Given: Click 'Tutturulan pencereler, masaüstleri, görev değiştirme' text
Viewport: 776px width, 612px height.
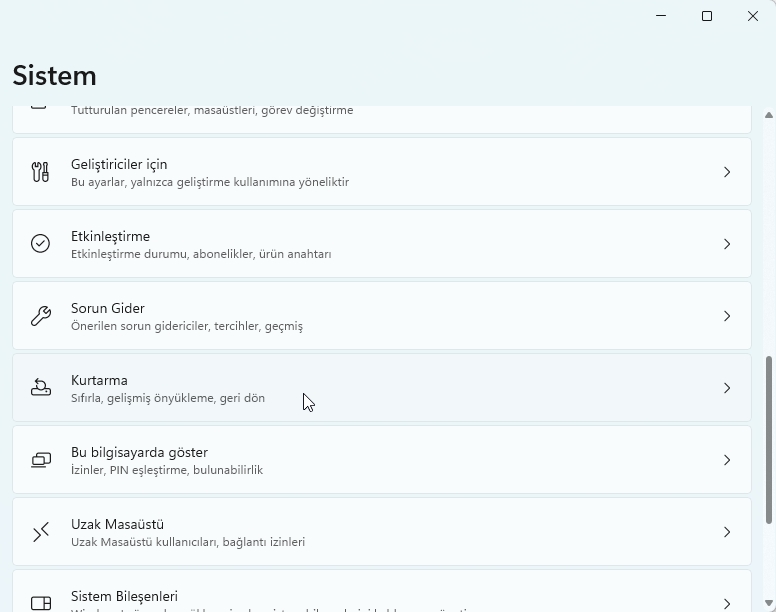Looking at the screenshot, I should pos(212,110).
